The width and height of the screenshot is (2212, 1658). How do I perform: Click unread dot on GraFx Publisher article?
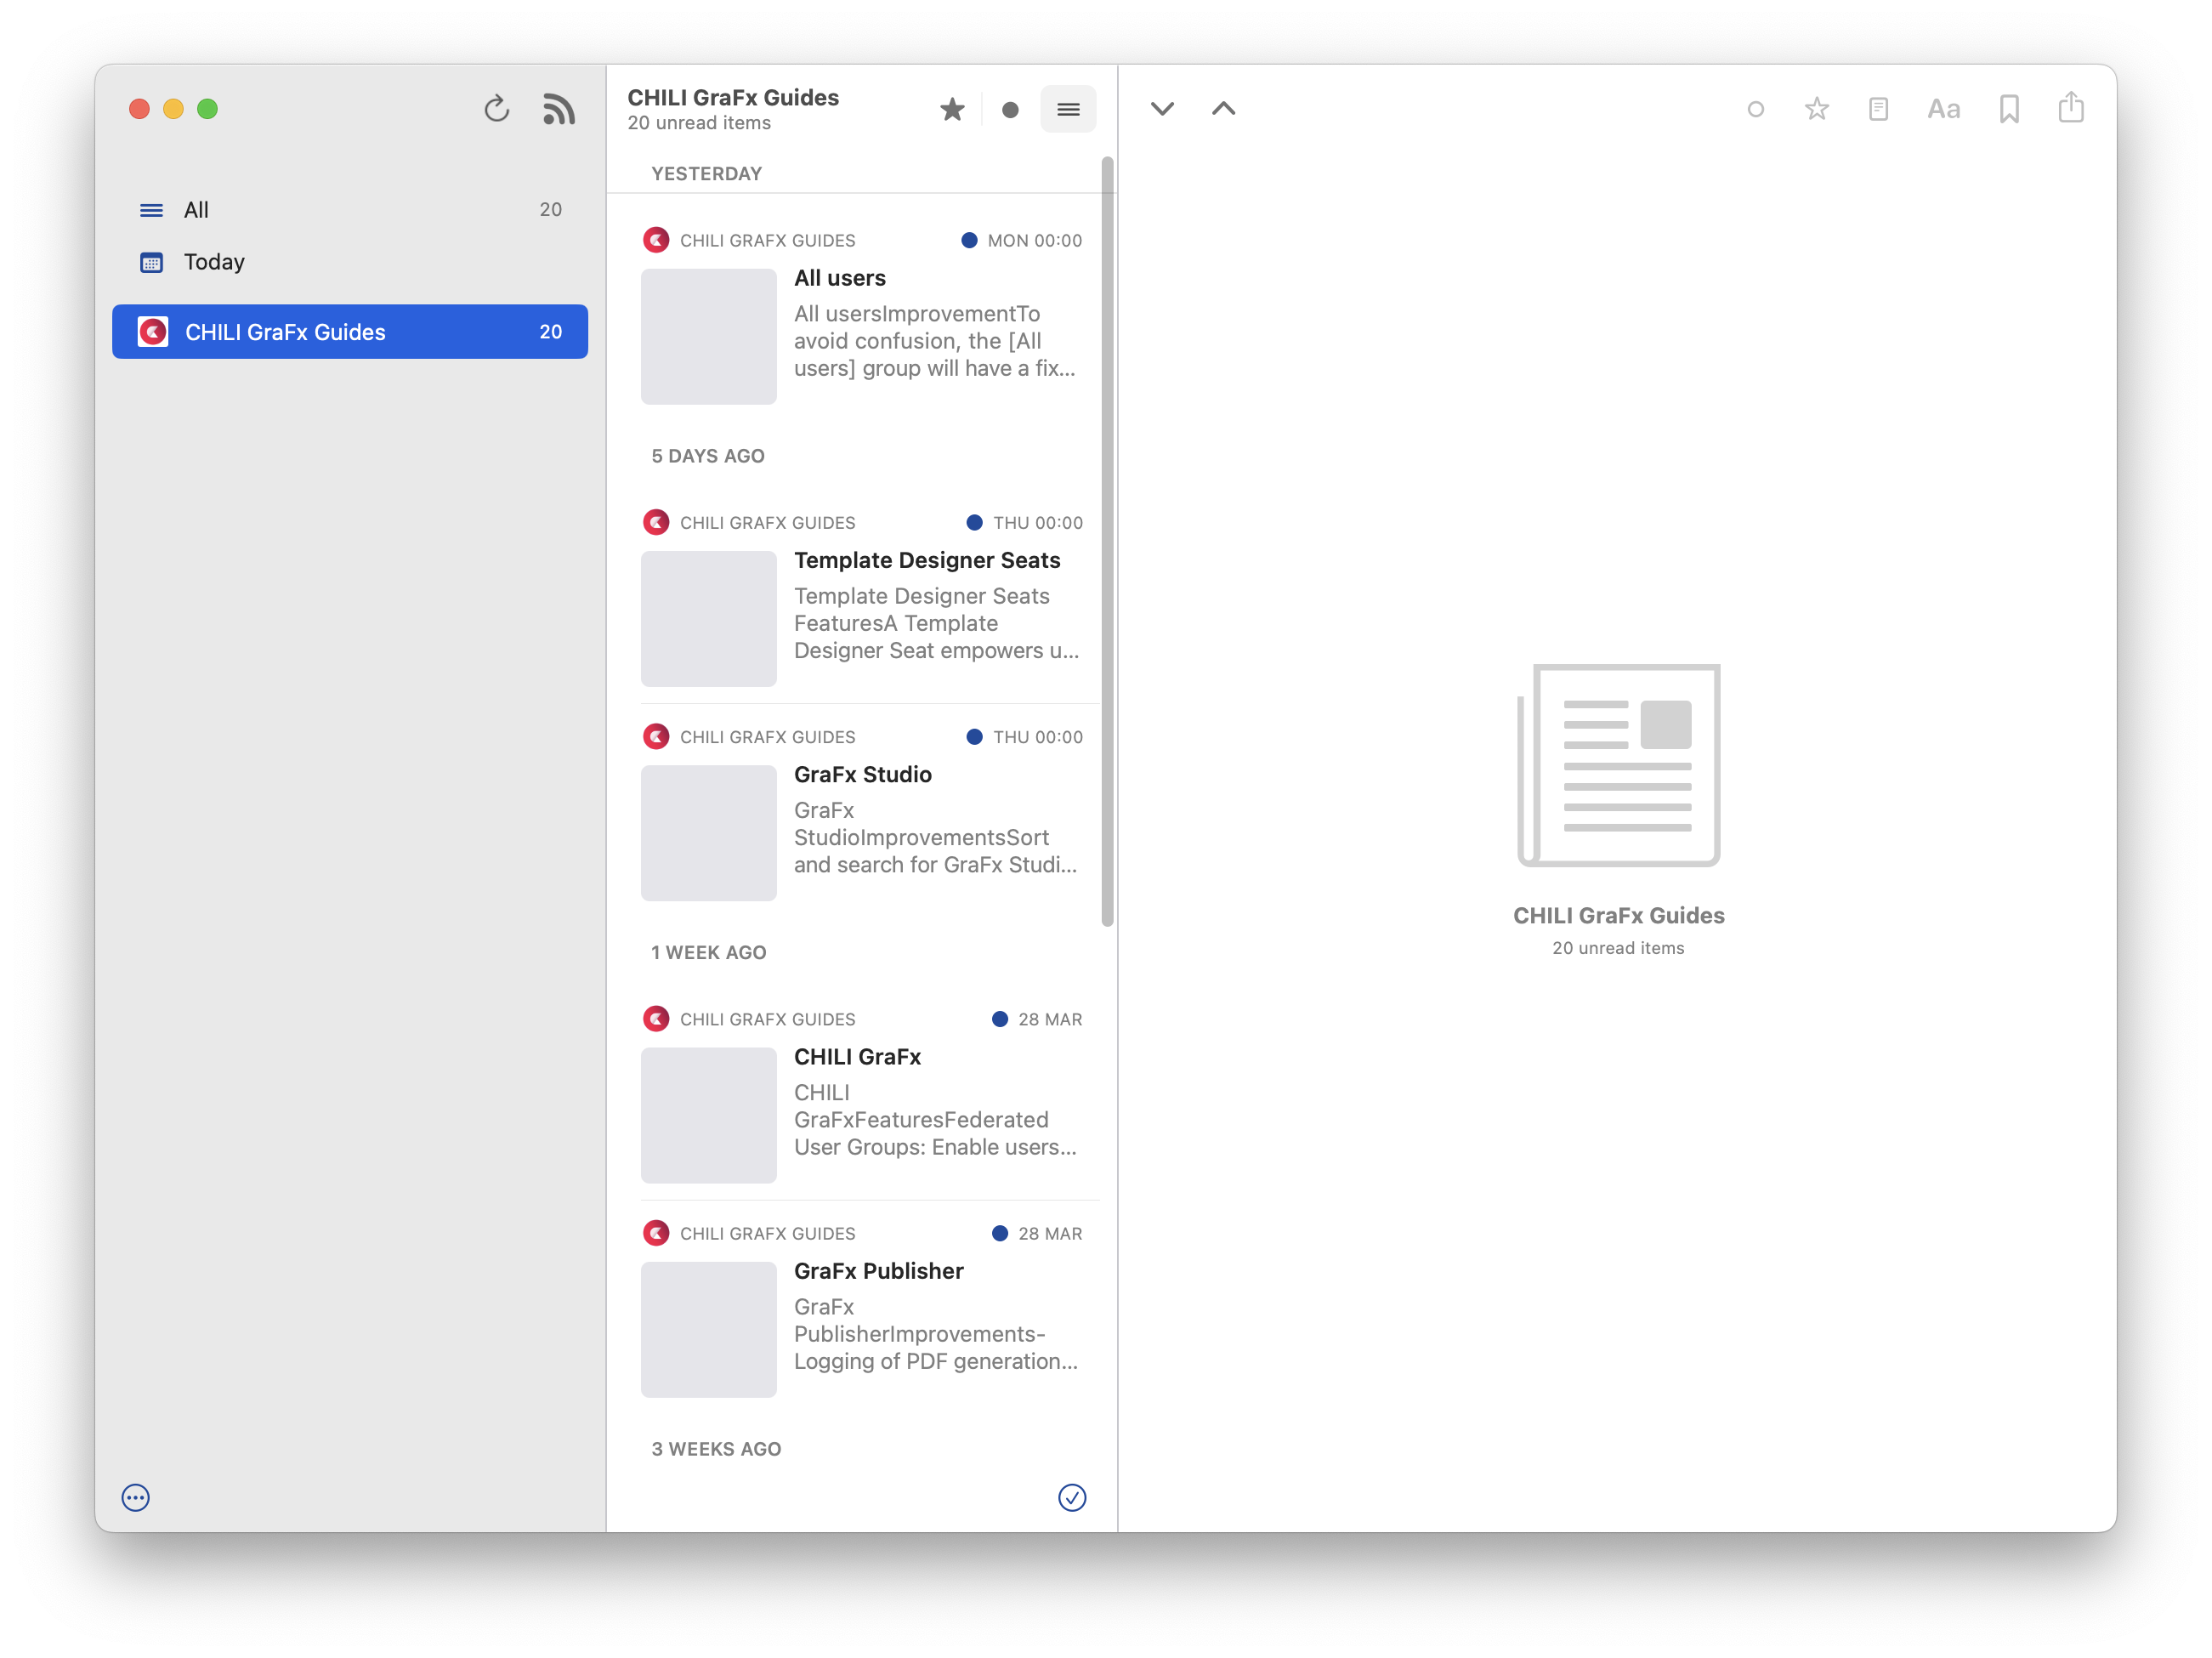pos(999,1233)
